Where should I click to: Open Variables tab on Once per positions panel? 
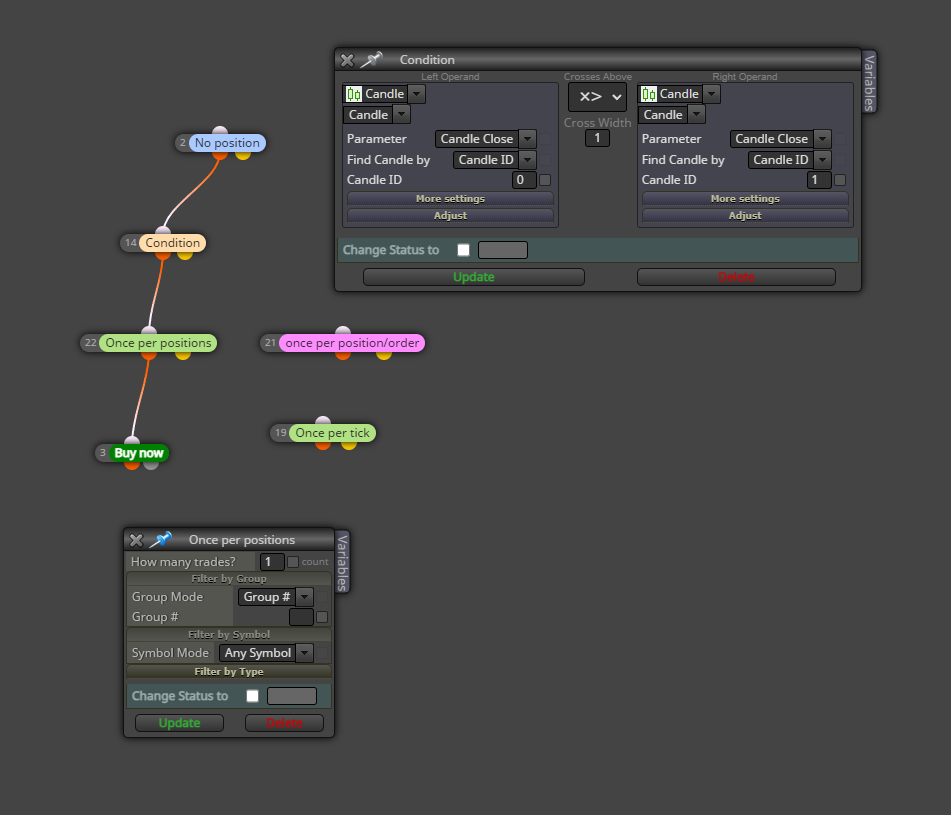pos(342,562)
